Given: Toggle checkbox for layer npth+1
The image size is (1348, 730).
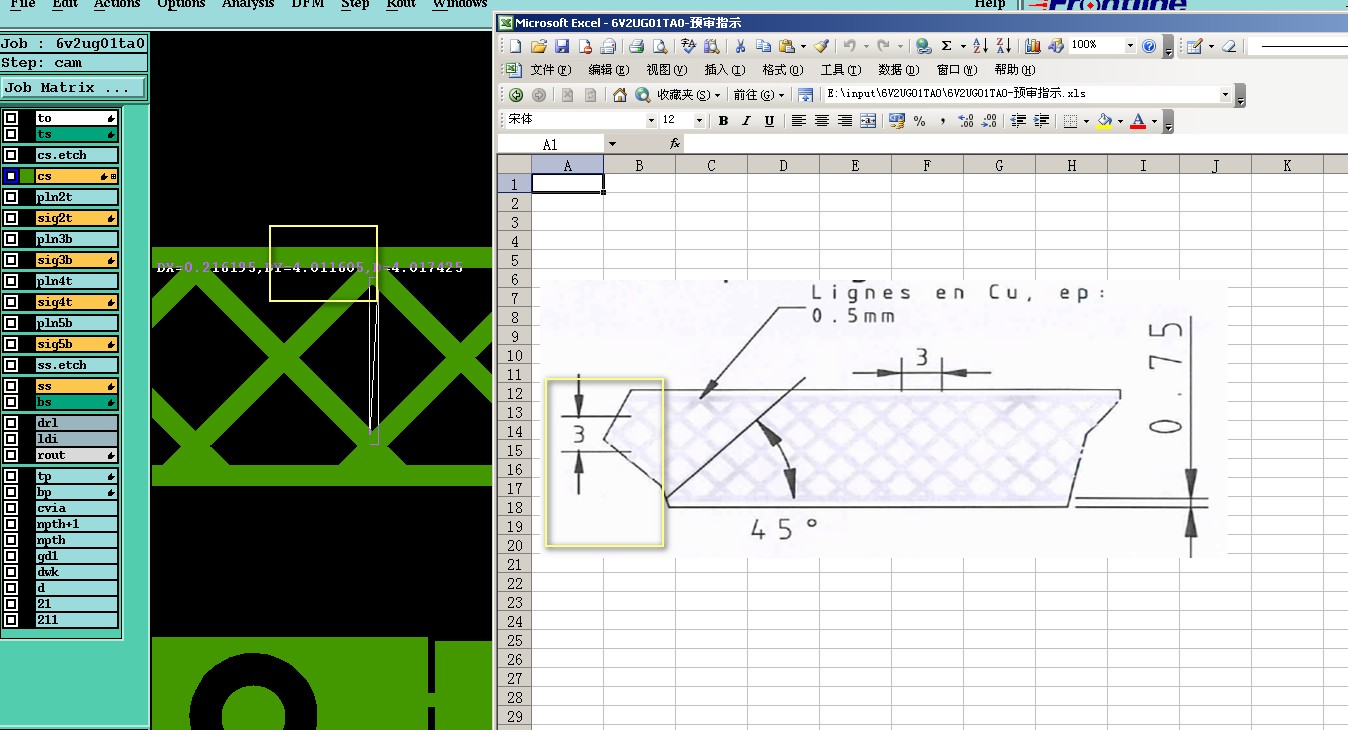Looking at the screenshot, I should pyautogui.click(x=11, y=524).
